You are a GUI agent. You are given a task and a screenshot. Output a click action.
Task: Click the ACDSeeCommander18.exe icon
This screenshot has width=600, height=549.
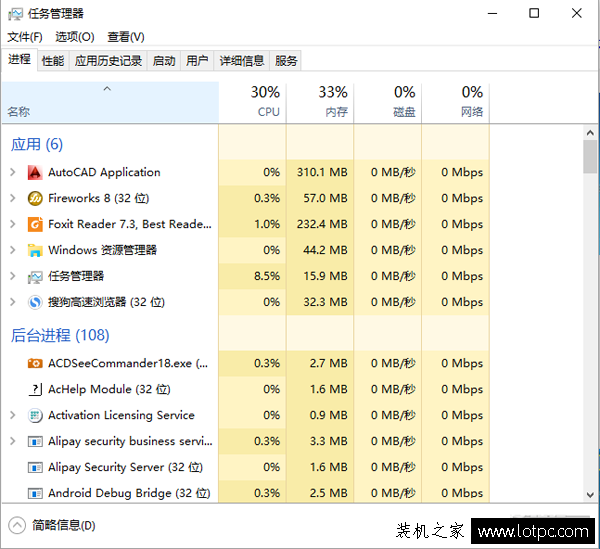pyautogui.click(x=35, y=363)
